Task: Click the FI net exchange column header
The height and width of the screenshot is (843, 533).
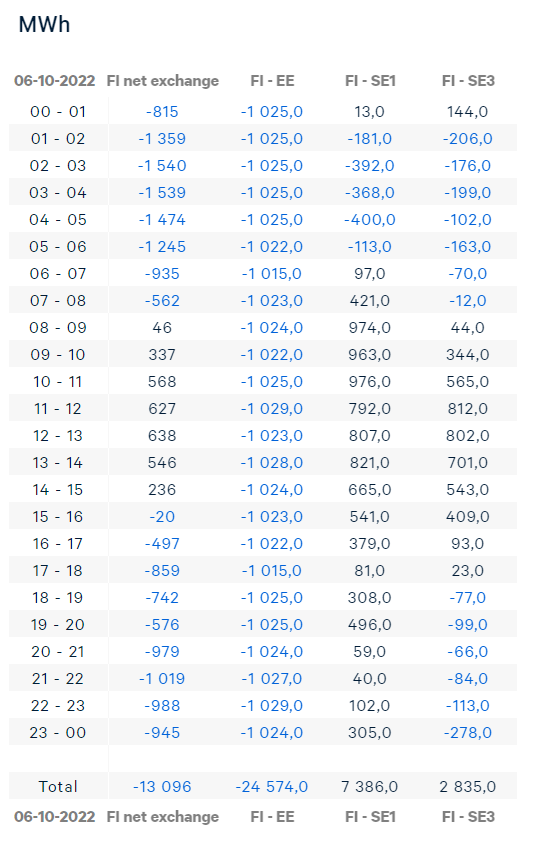Action: 162,81
